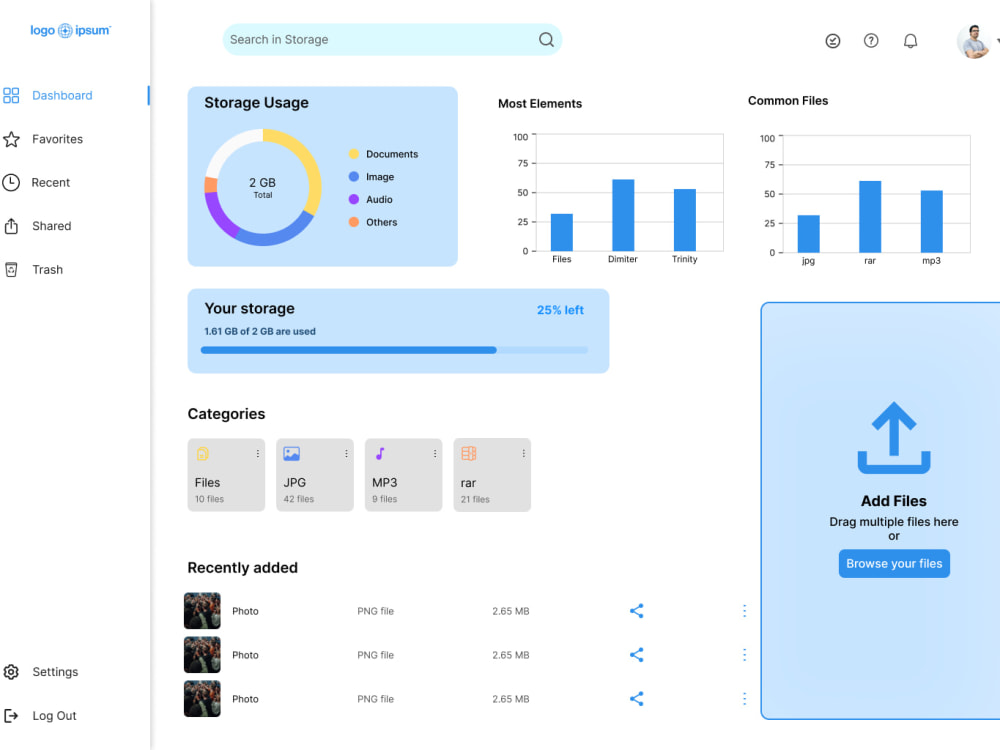Viewport: 1000px width, 750px height.
Task: Open options menu on Files category card
Action: coord(258,453)
